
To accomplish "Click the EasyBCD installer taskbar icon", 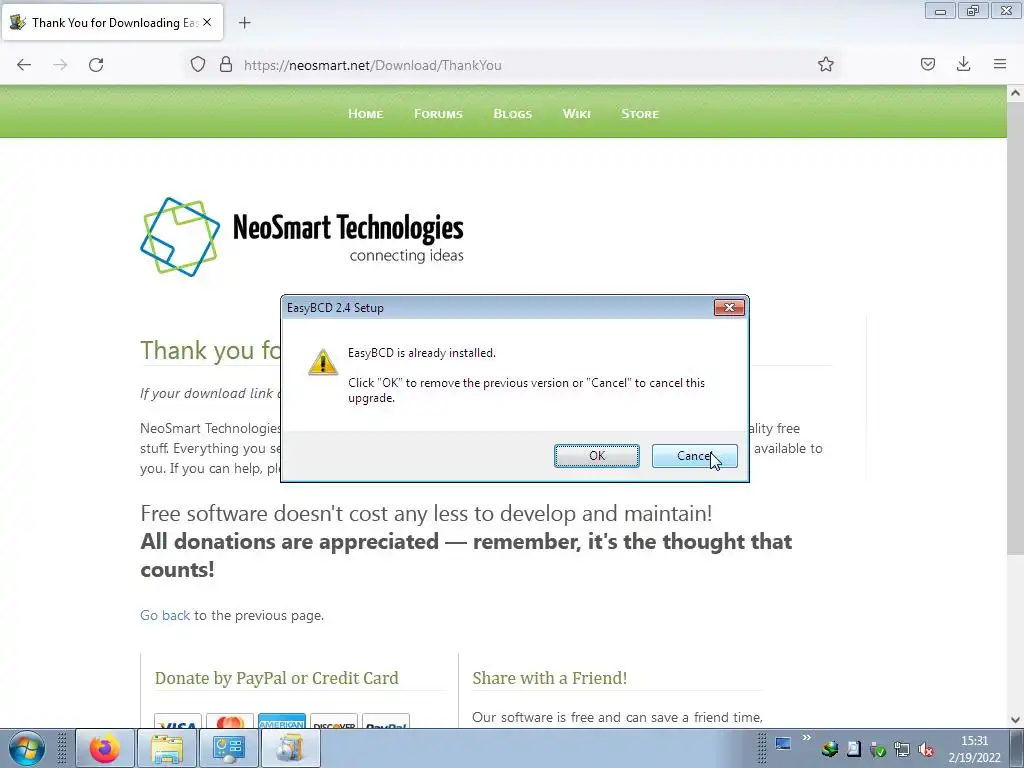I will pos(290,748).
